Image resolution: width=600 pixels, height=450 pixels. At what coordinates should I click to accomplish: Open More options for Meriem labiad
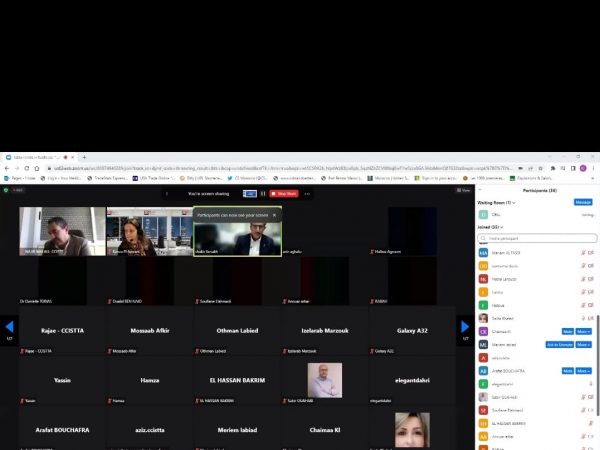click(584, 344)
